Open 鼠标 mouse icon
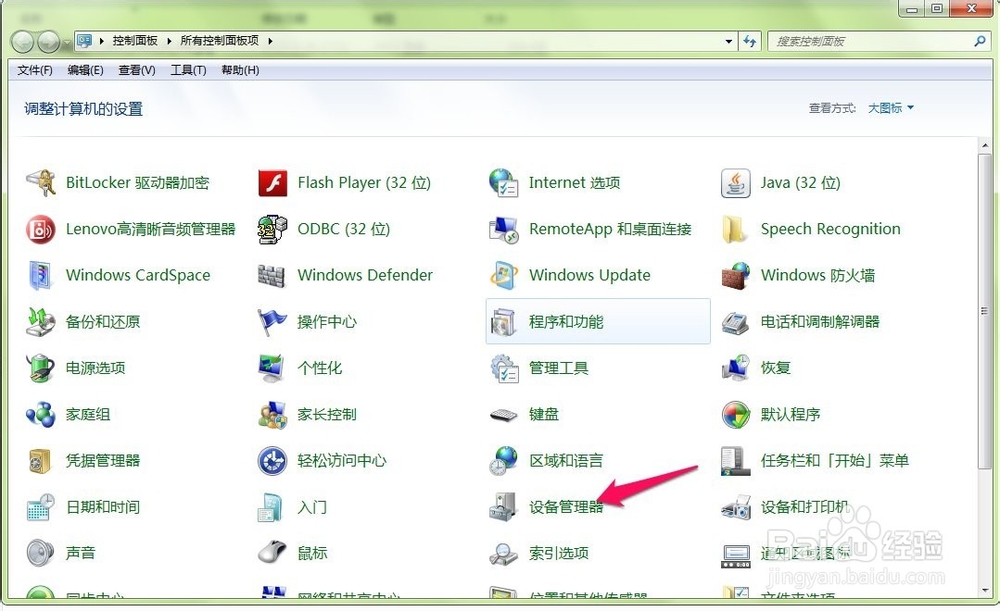 pyautogui.click(x=272, y=553)
